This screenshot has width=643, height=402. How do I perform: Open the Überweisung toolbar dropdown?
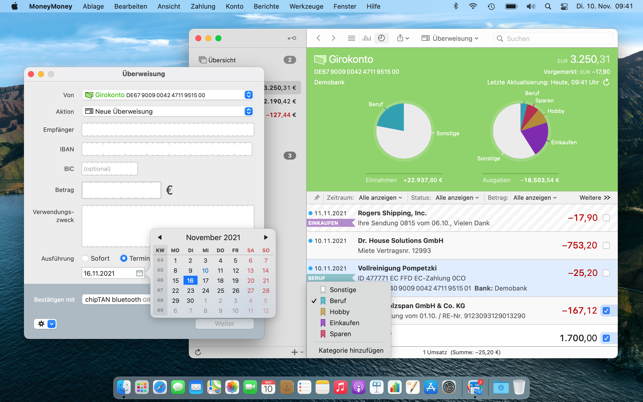point(450,38)
